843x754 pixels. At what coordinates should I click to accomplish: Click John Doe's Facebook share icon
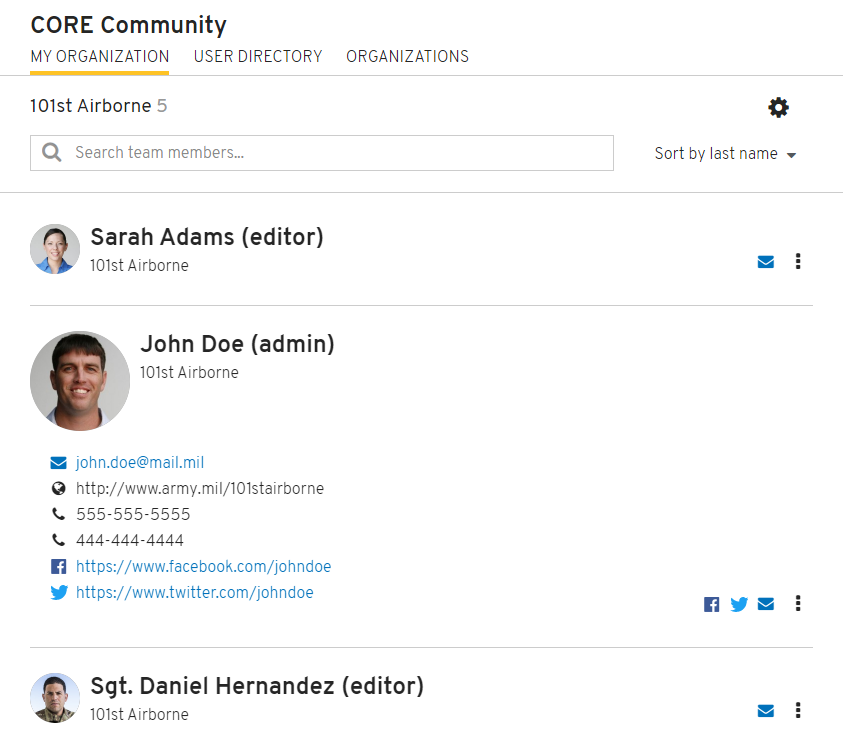[x=711, y=604]
